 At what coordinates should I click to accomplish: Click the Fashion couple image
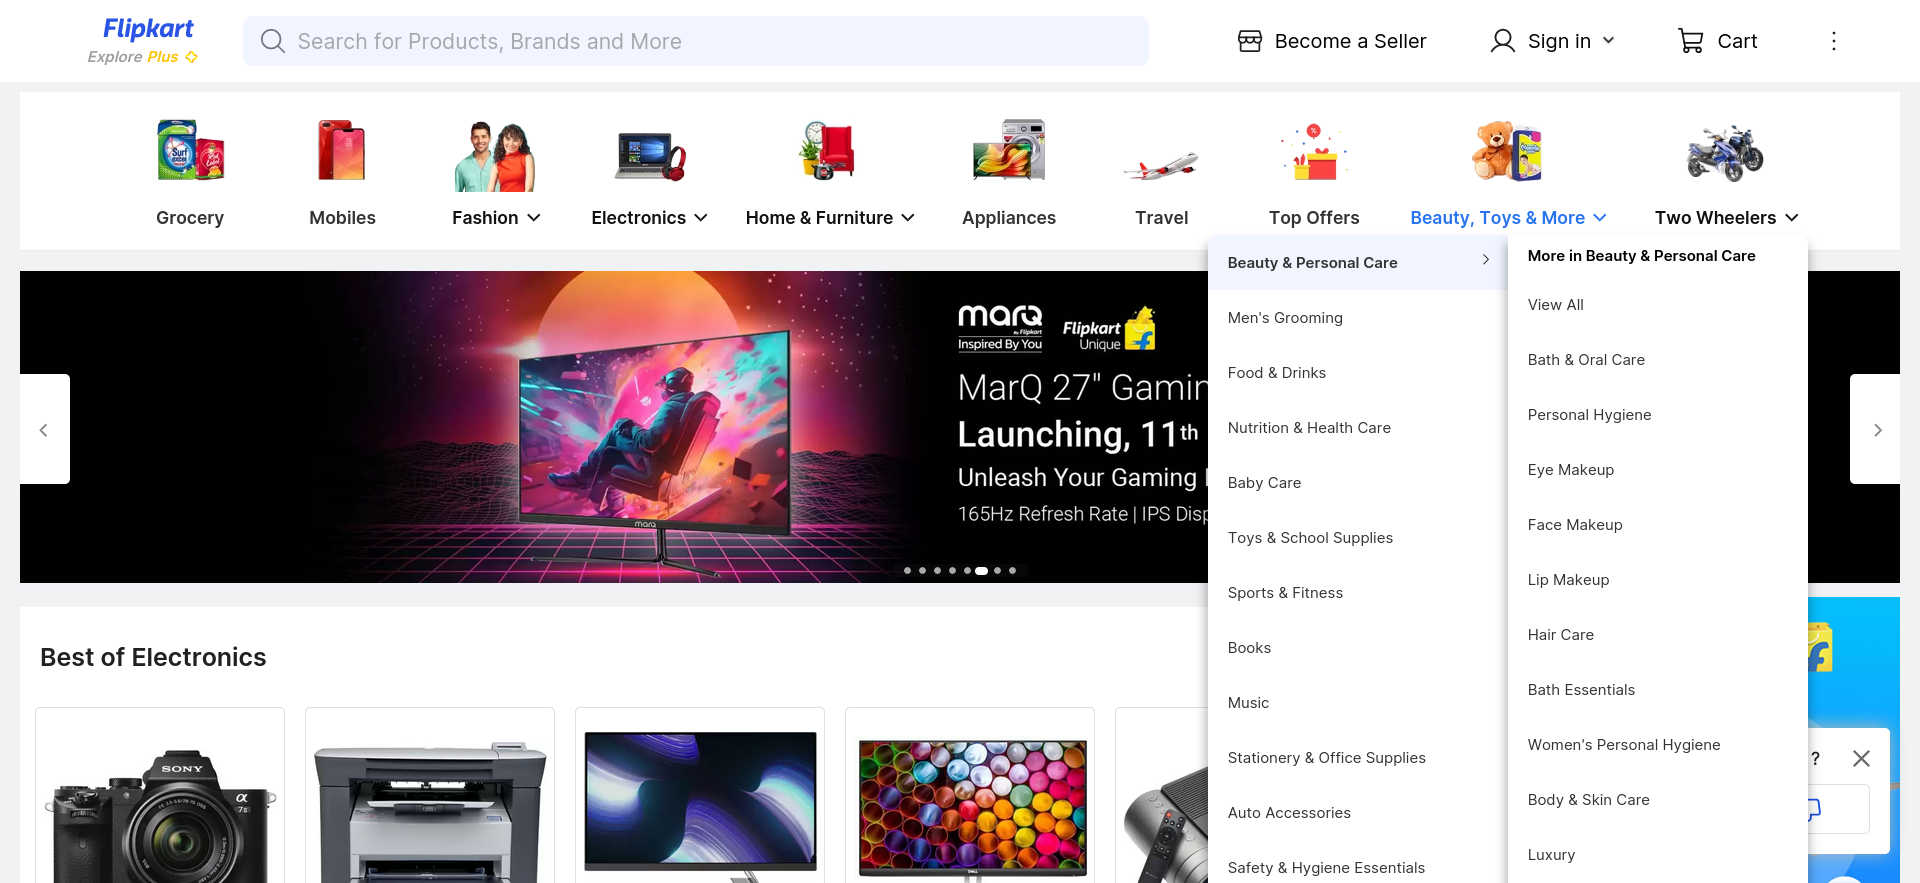(495, 156)
